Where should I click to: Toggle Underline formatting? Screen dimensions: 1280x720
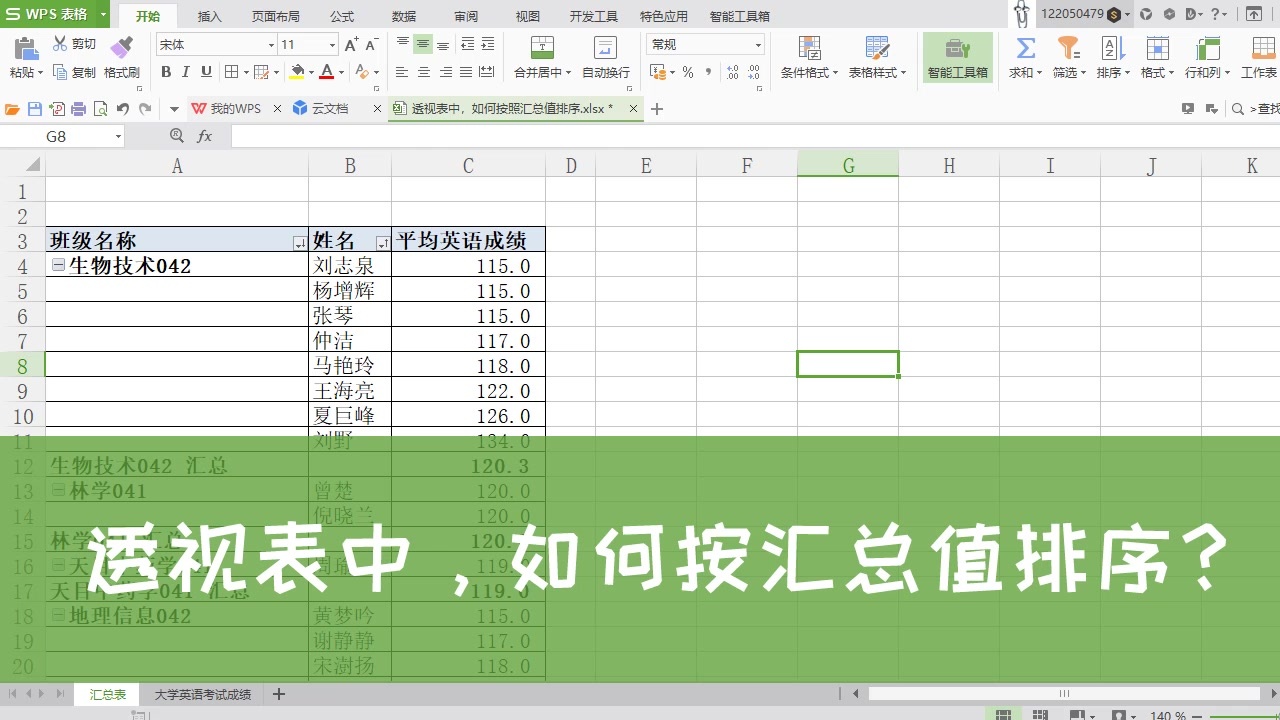pyautogui.click(x=206, y=72)
